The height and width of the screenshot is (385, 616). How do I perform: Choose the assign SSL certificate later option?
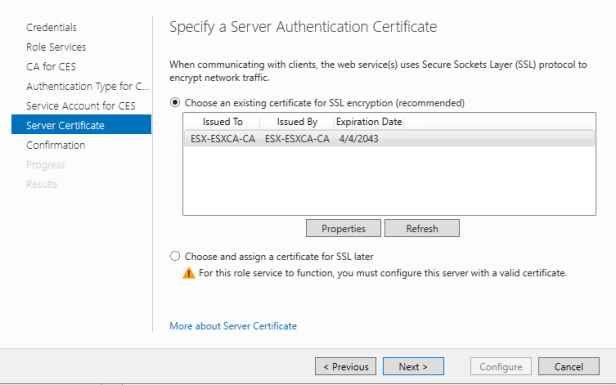coord(175,256)
